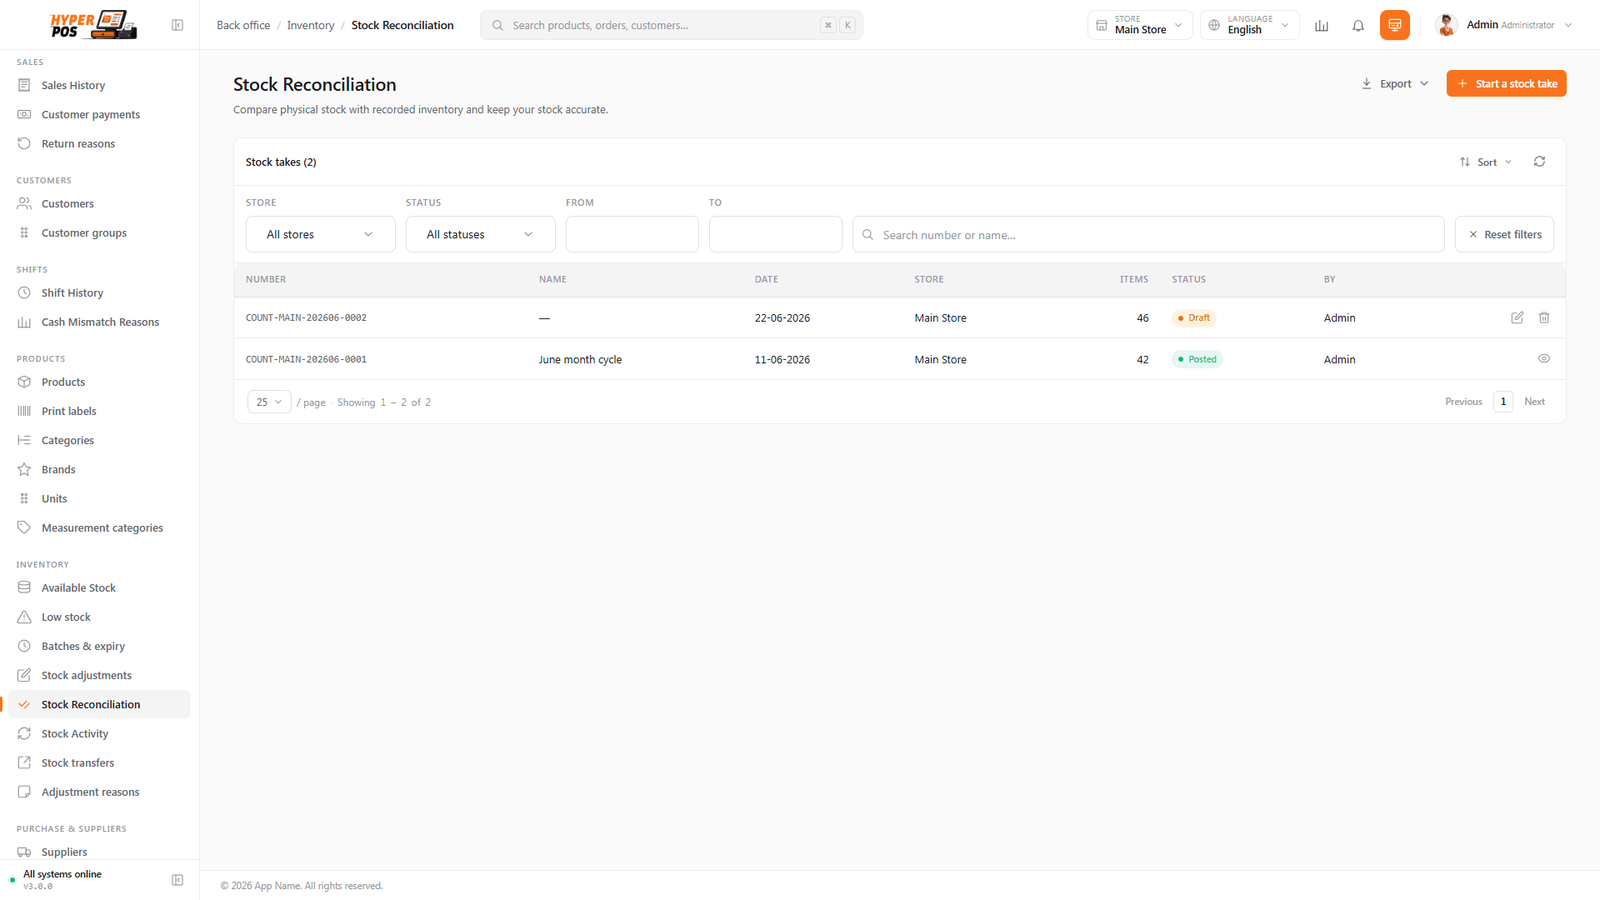Open the Store selector dropdown
Viewport: 1600px width, 900px height.
[x=1139, y=25]
